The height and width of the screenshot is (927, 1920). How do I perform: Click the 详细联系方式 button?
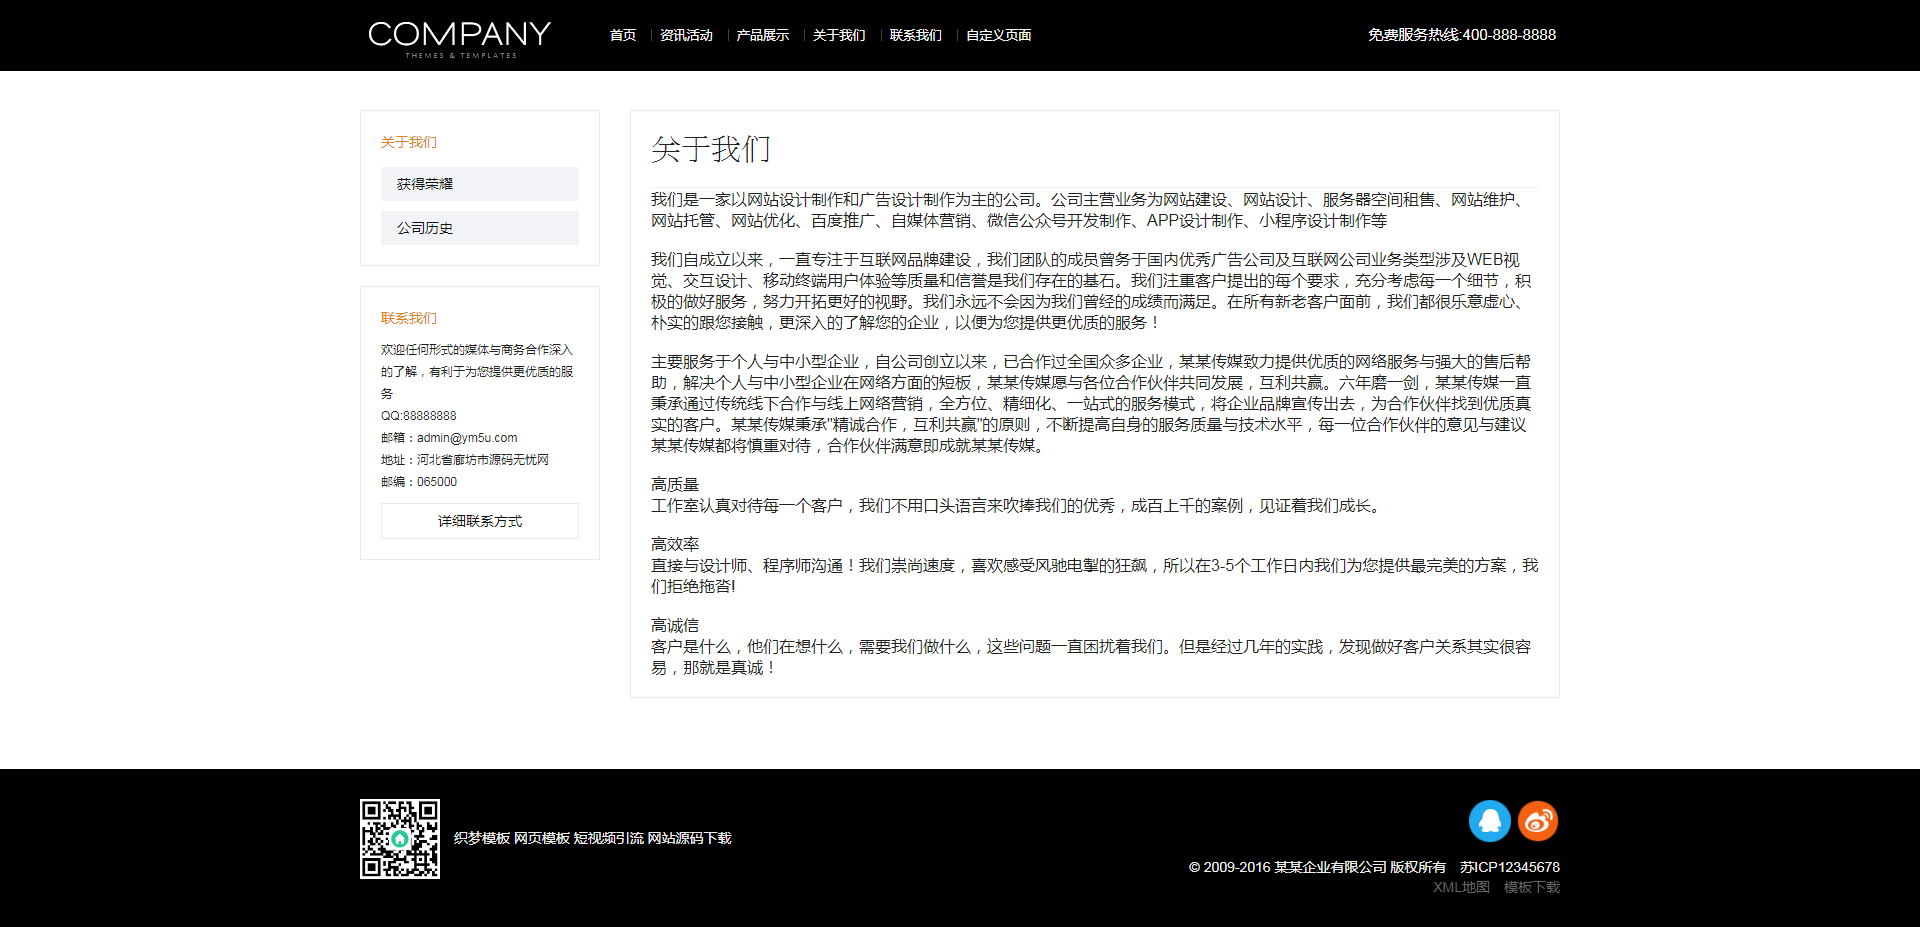(479, 521)
